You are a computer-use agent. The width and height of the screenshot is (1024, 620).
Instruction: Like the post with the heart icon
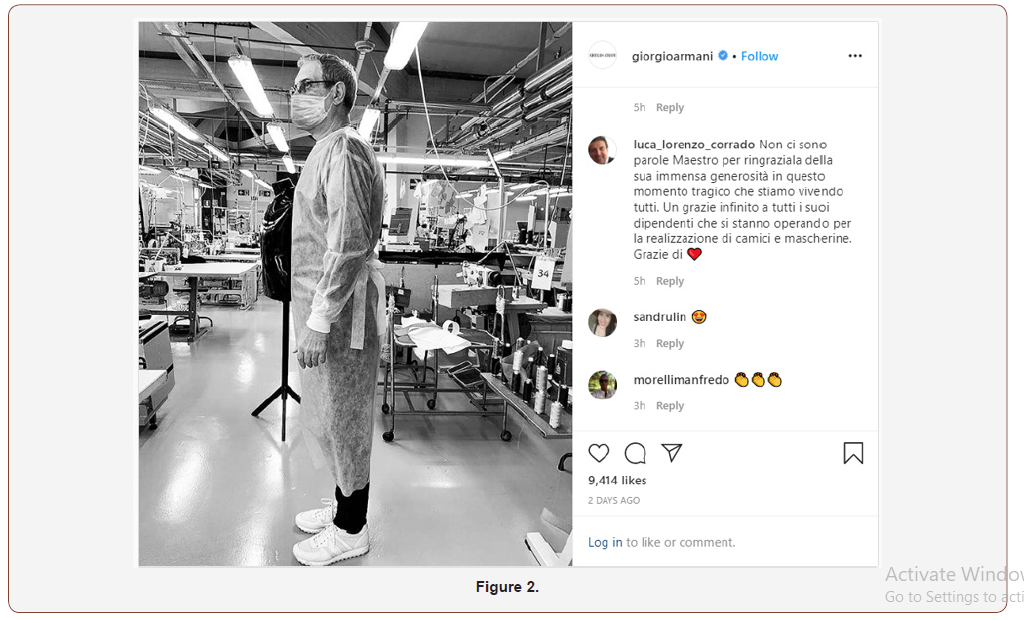pos(598,453)
